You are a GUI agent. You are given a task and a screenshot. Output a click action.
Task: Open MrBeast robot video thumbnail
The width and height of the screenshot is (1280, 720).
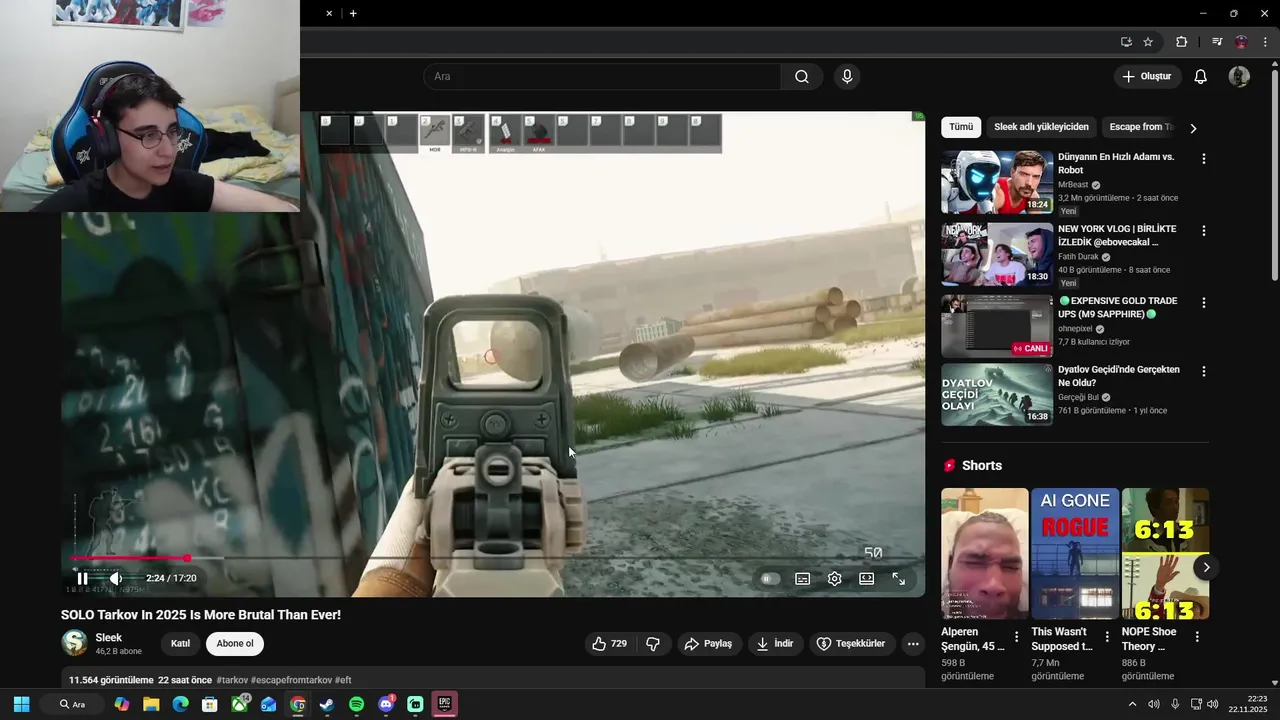coord(997,182)
